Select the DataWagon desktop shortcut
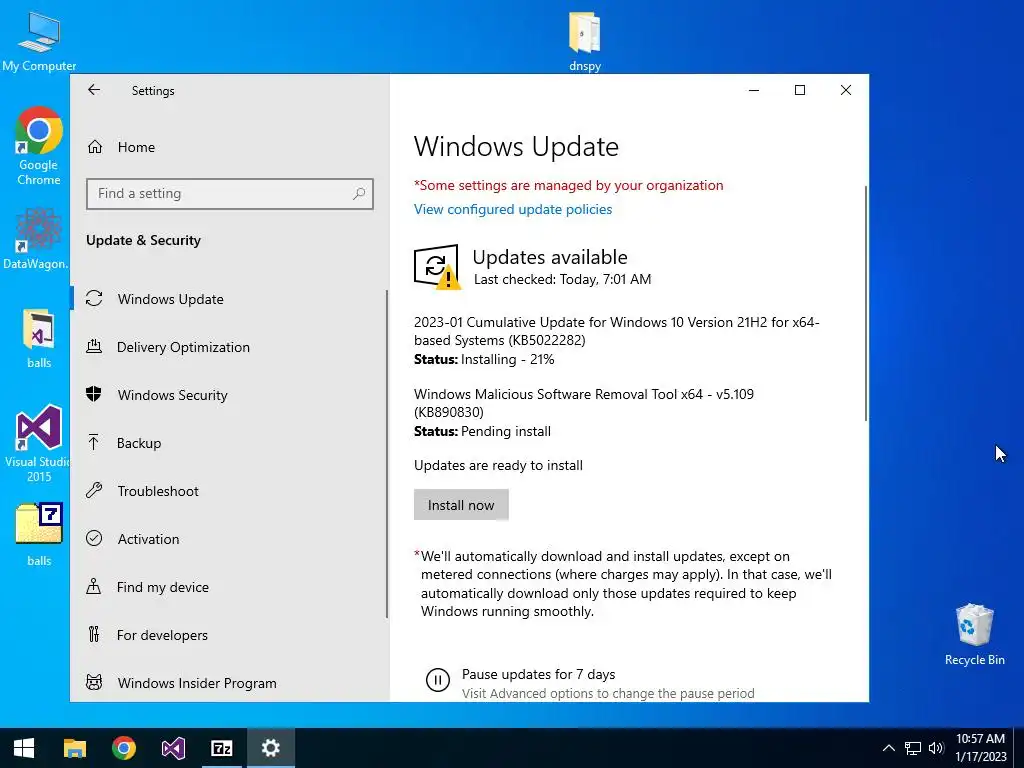Viewport: 1024px width, 768px height. point(36,238)
